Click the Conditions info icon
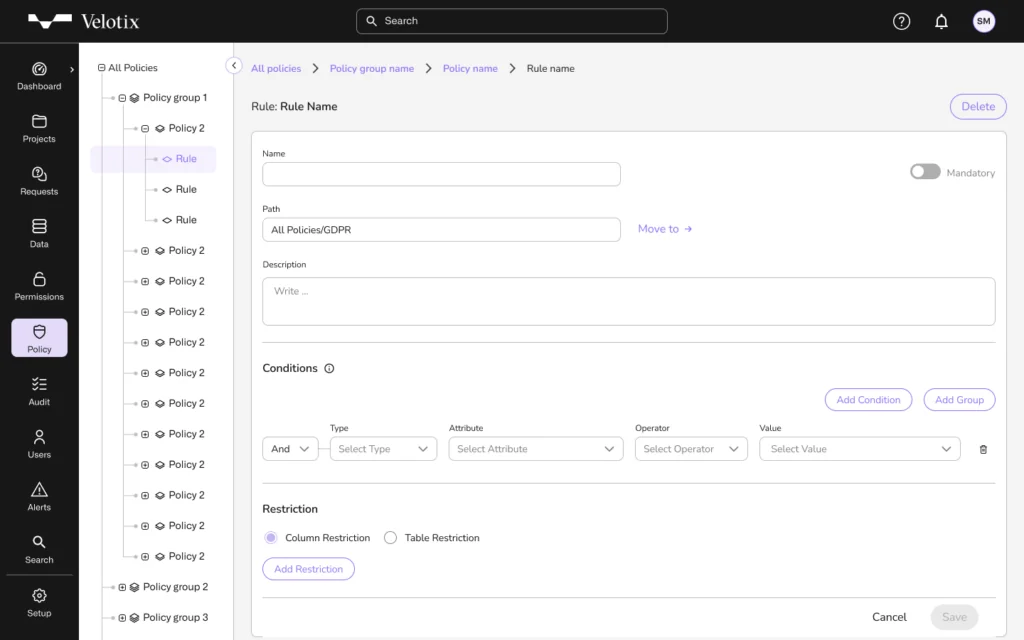 [x=329, y=368]
